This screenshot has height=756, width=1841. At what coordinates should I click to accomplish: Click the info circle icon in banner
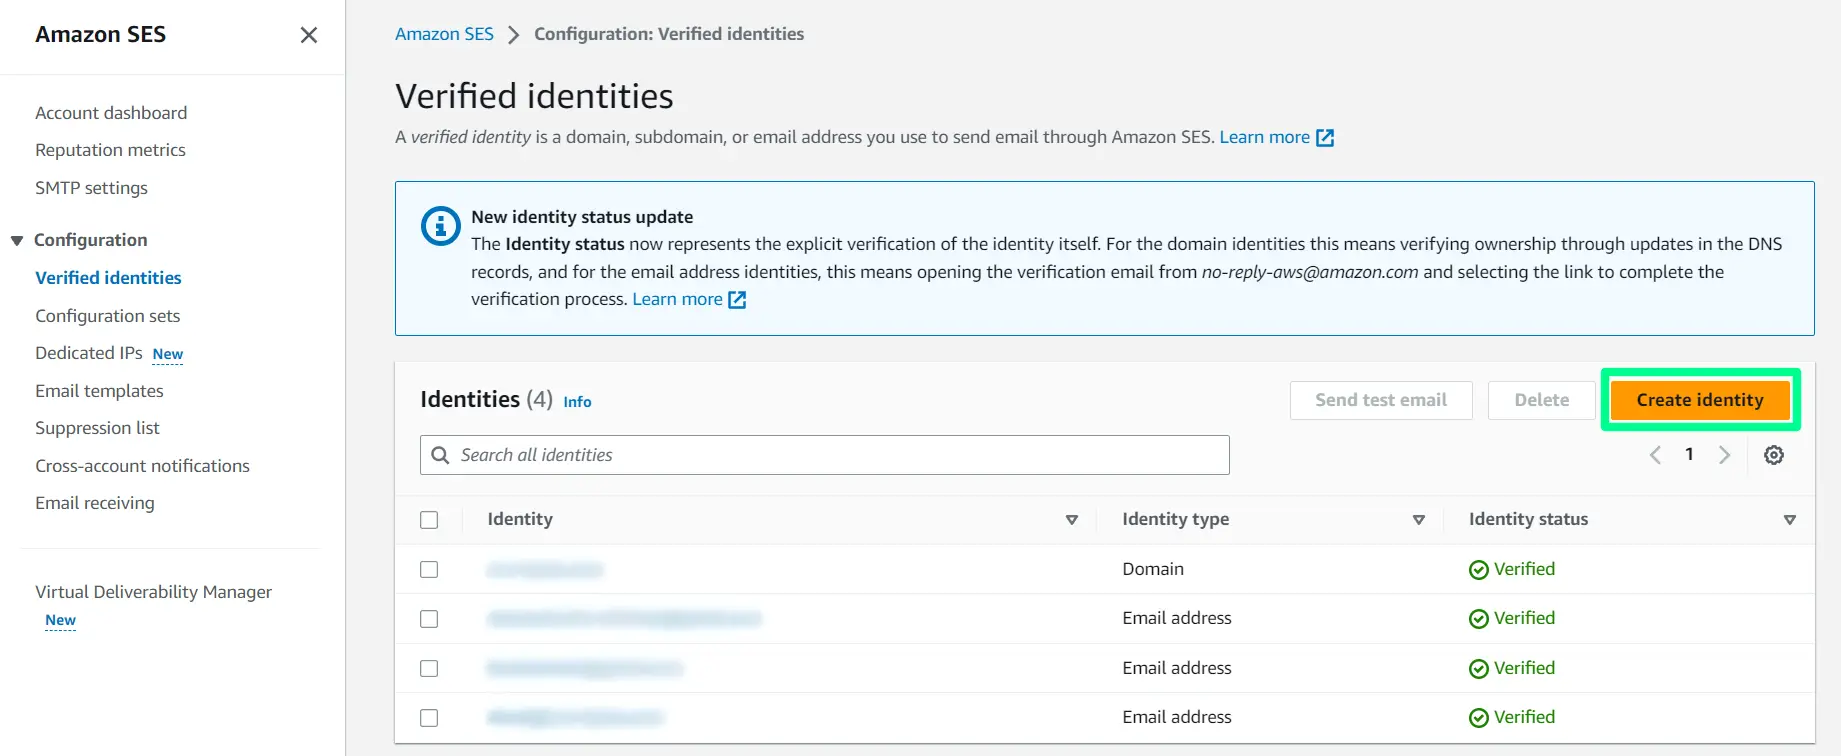click(x=441, y=226)
